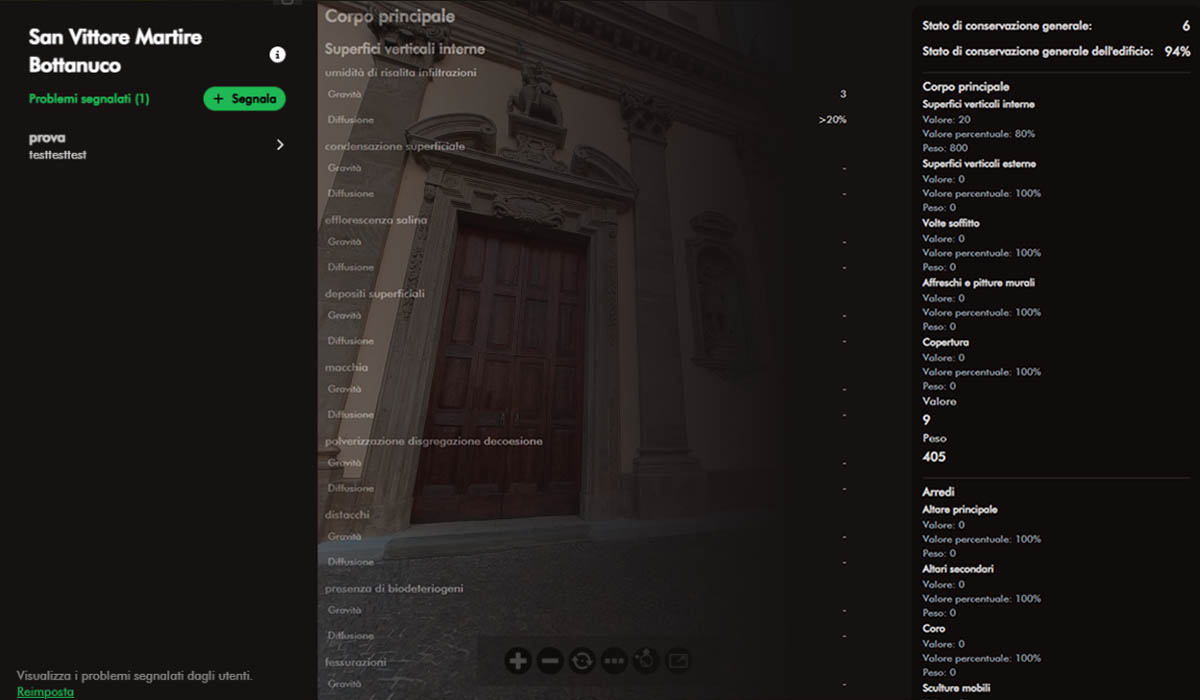Click the zoom out minus icon

550,660
